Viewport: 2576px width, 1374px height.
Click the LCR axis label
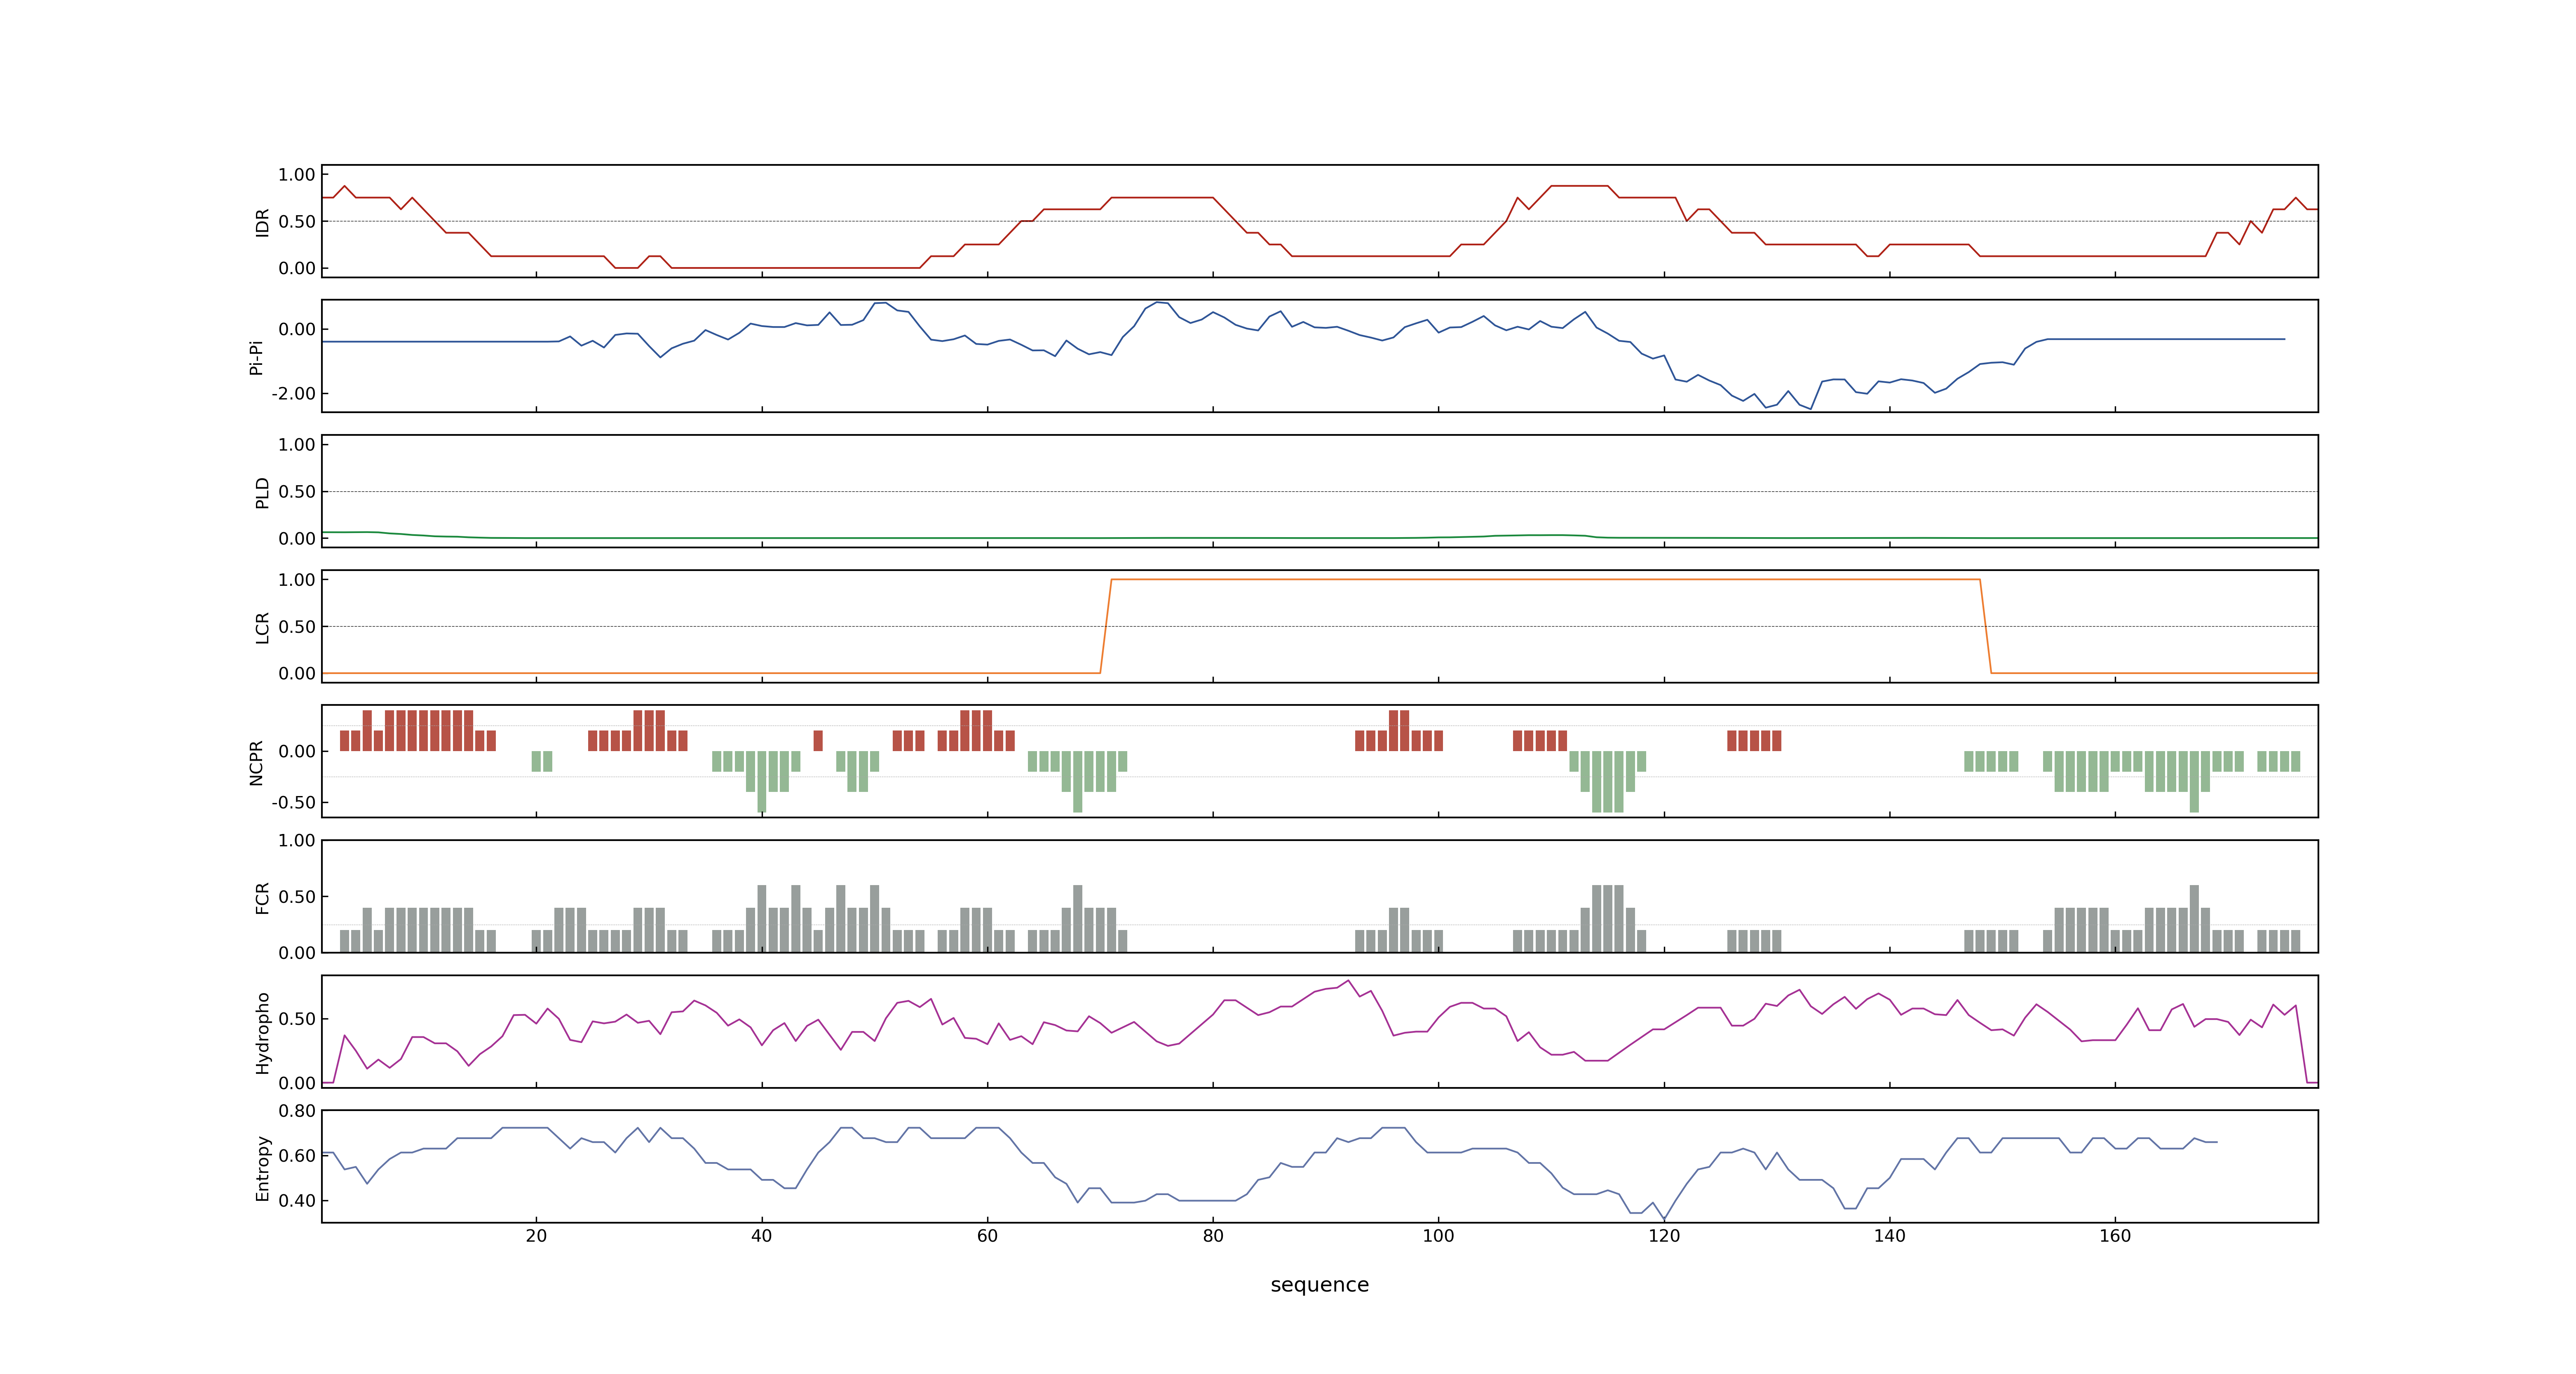pos(262,627)
